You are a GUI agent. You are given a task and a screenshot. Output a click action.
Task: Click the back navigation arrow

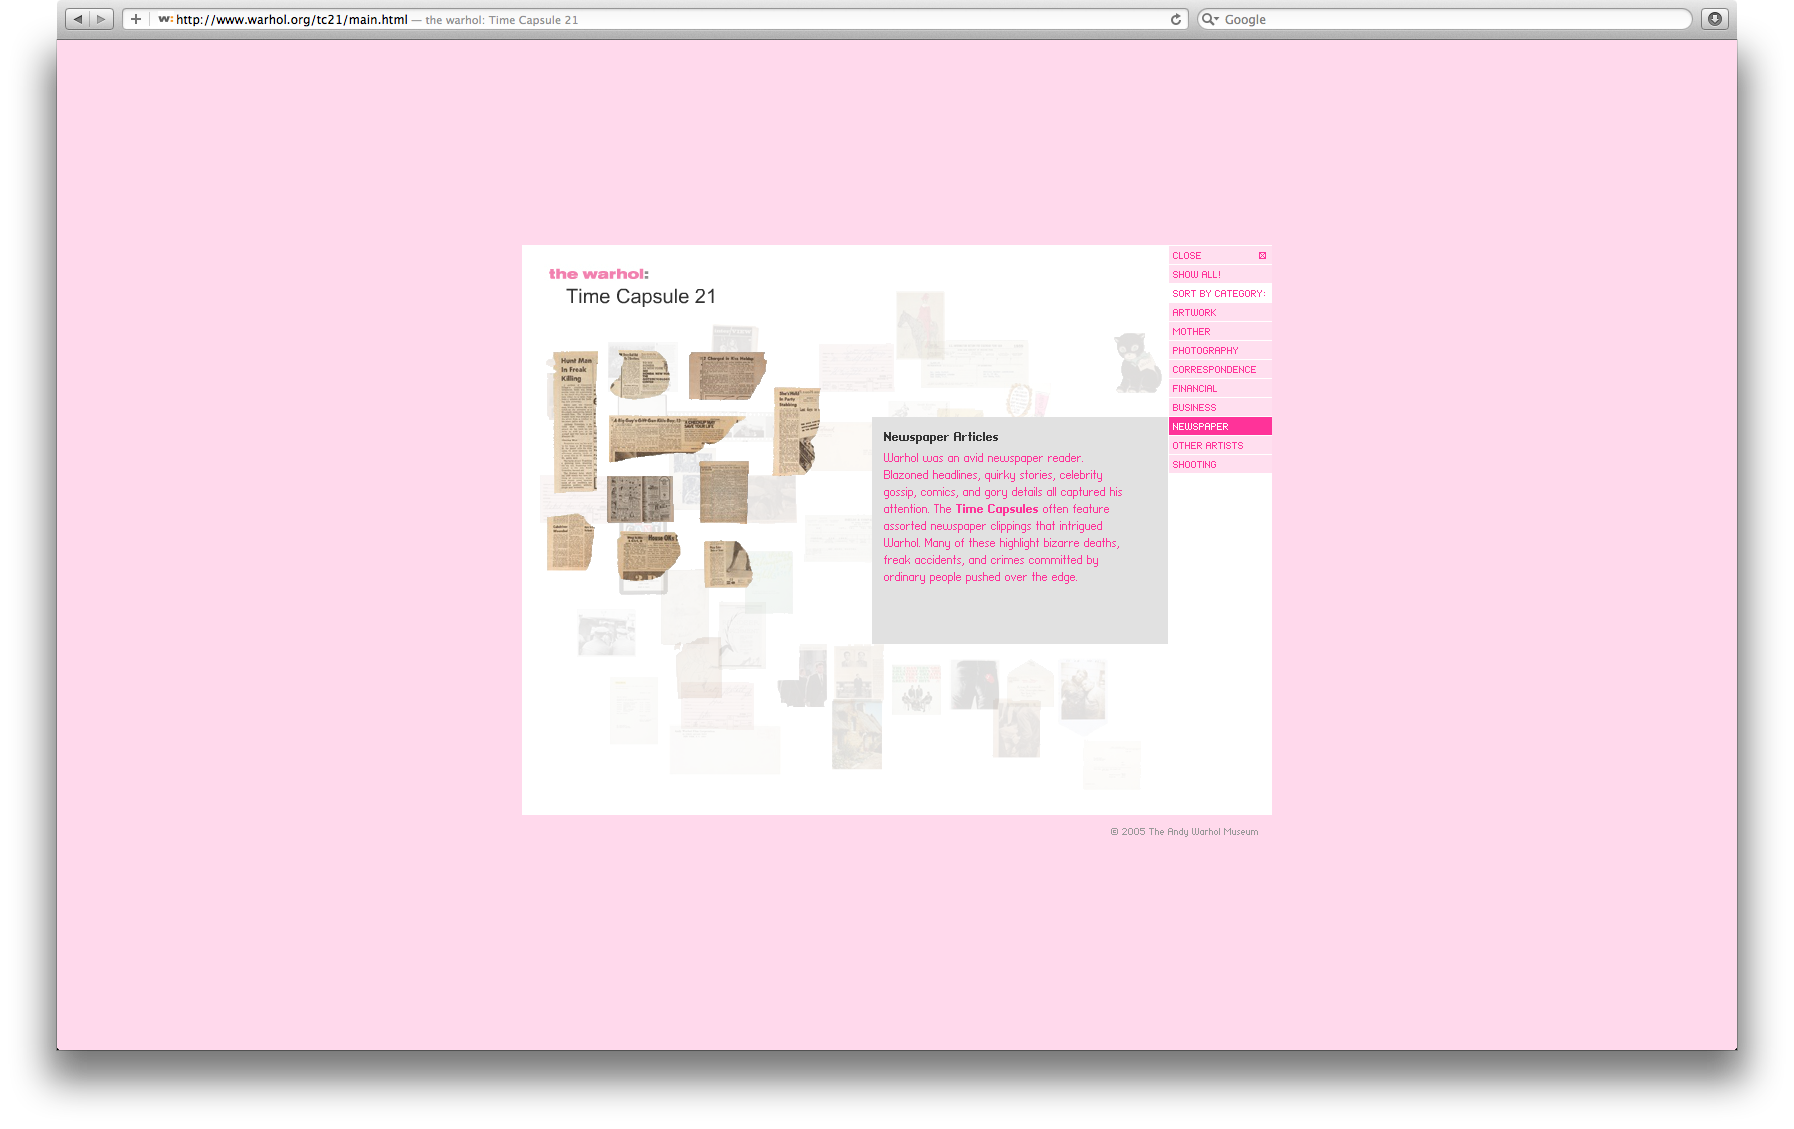78,18
